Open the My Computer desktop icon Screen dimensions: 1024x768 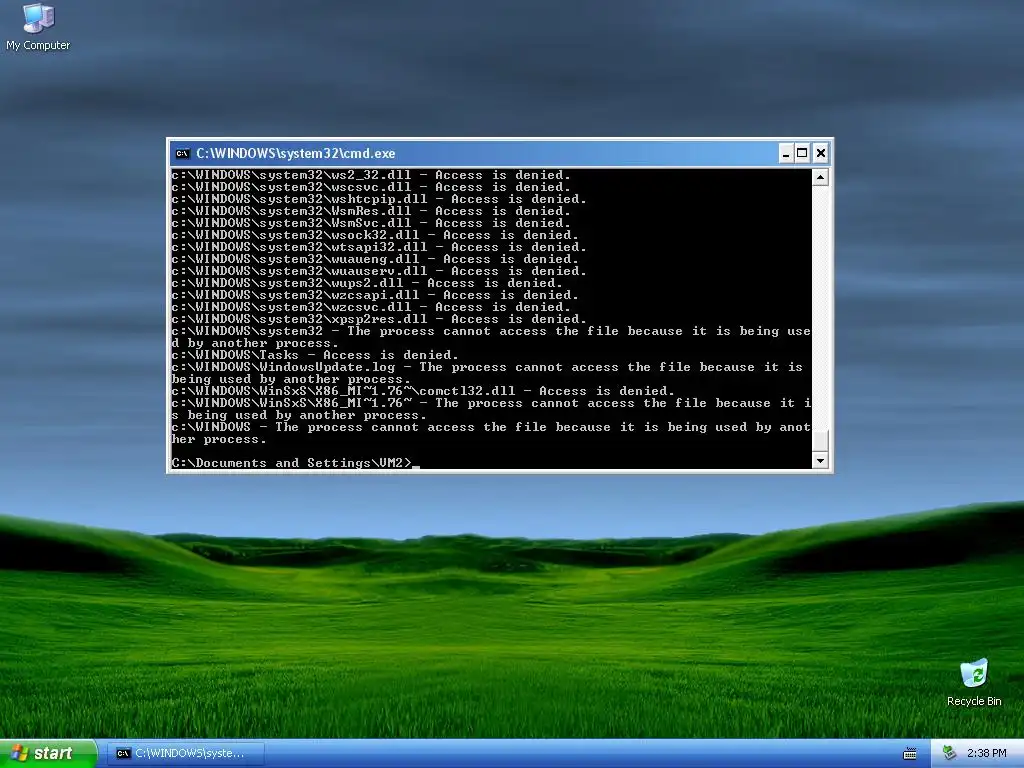[x=38, y=27]
